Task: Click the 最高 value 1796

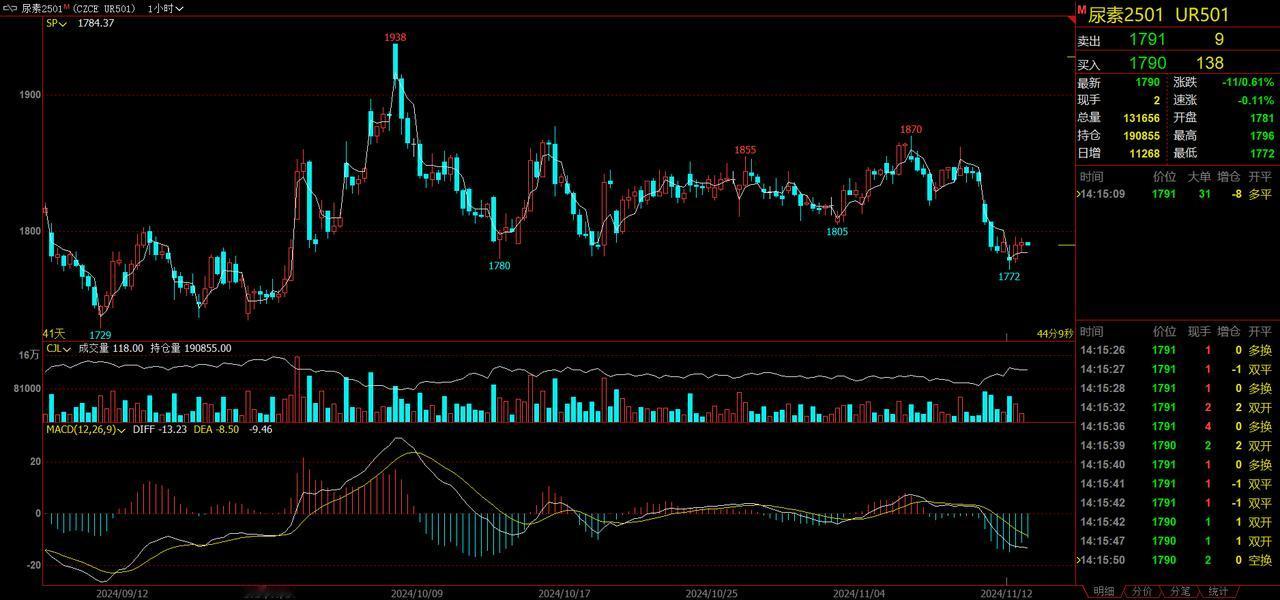Action: pyautogui.click(x=1262, y=136)
